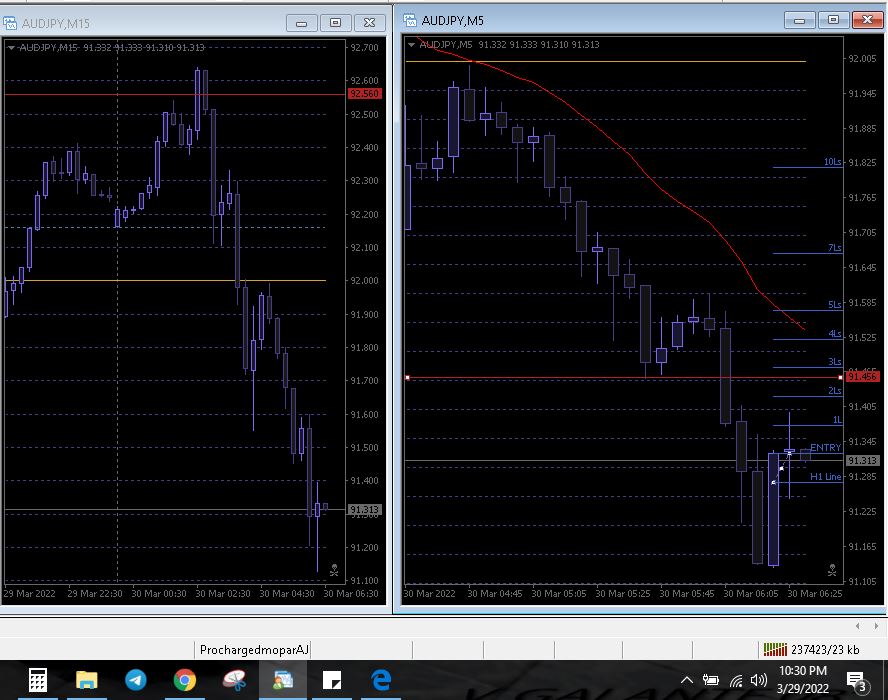Click the gray 91.313 current price label in M15

coord(364,510)
